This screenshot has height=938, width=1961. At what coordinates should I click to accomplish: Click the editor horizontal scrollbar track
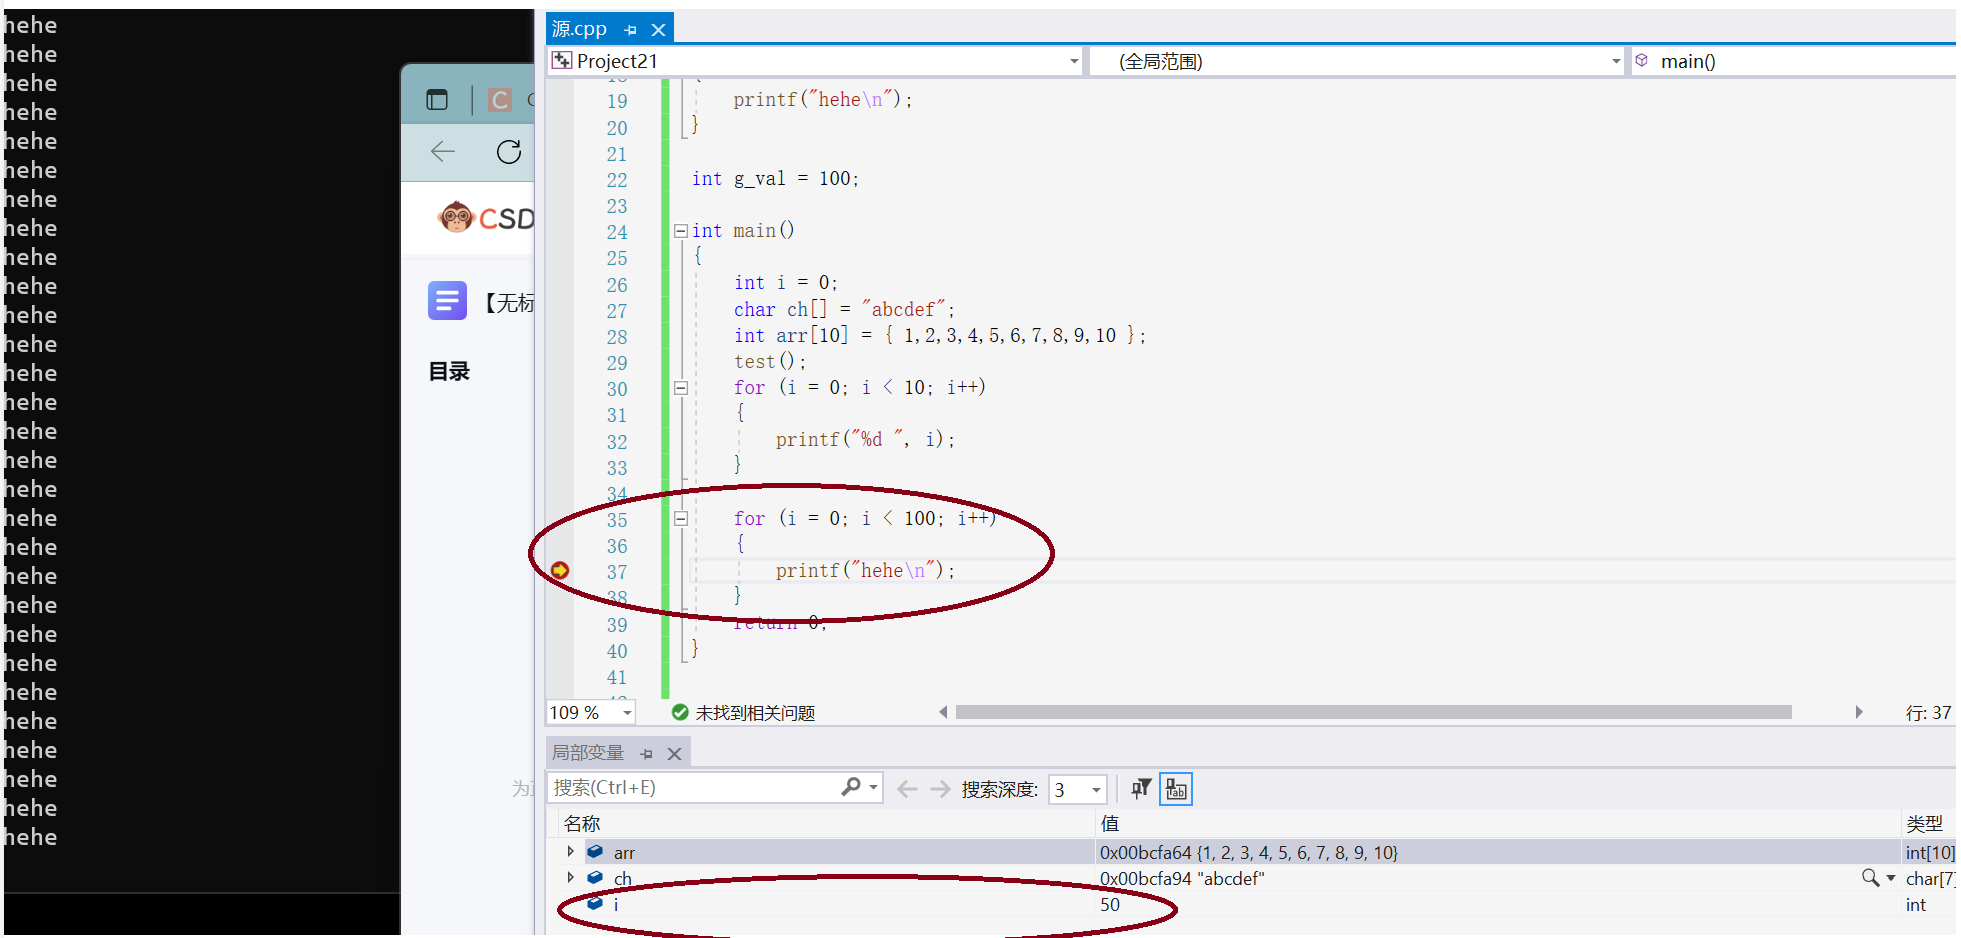(1373, 712)
